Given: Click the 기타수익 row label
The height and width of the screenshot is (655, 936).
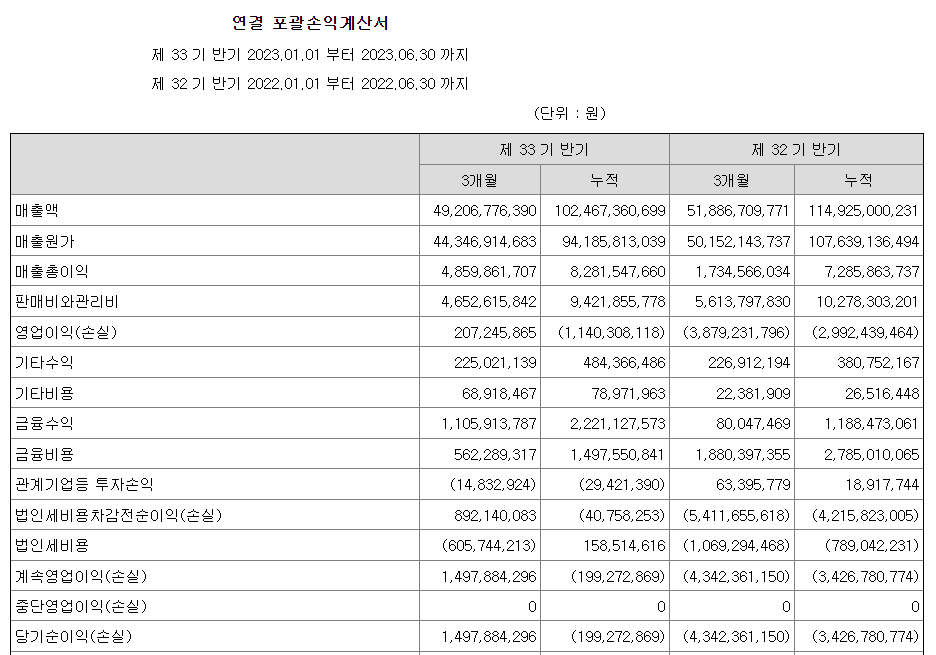Looking at the screenshot, I should point(44,362).
